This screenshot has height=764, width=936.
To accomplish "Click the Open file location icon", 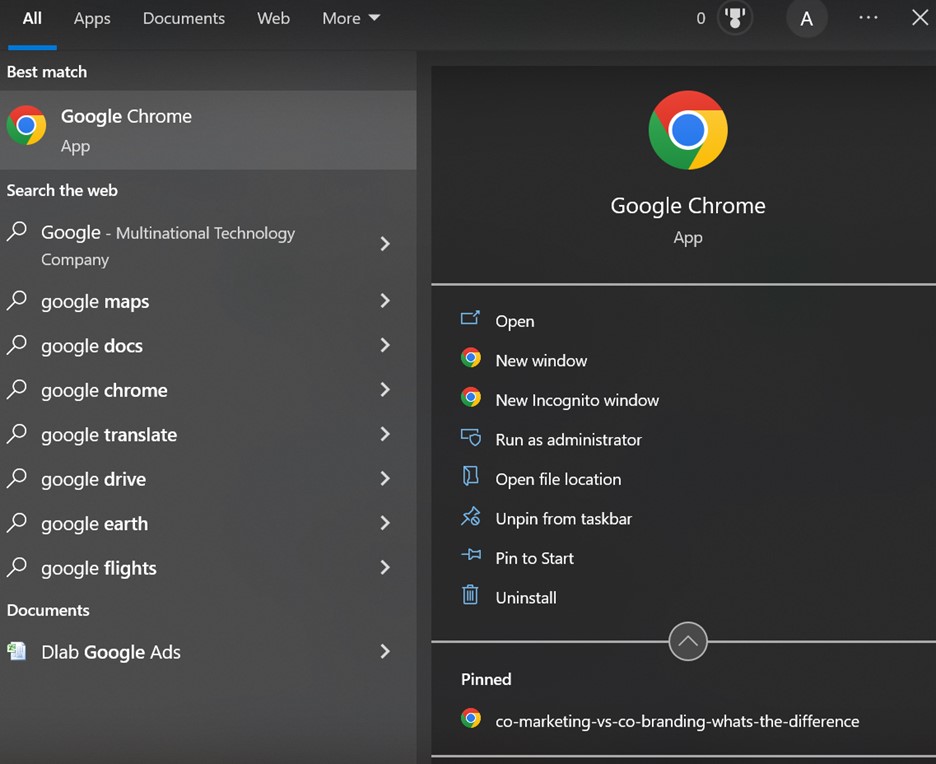I will click(x=470, y=477).
